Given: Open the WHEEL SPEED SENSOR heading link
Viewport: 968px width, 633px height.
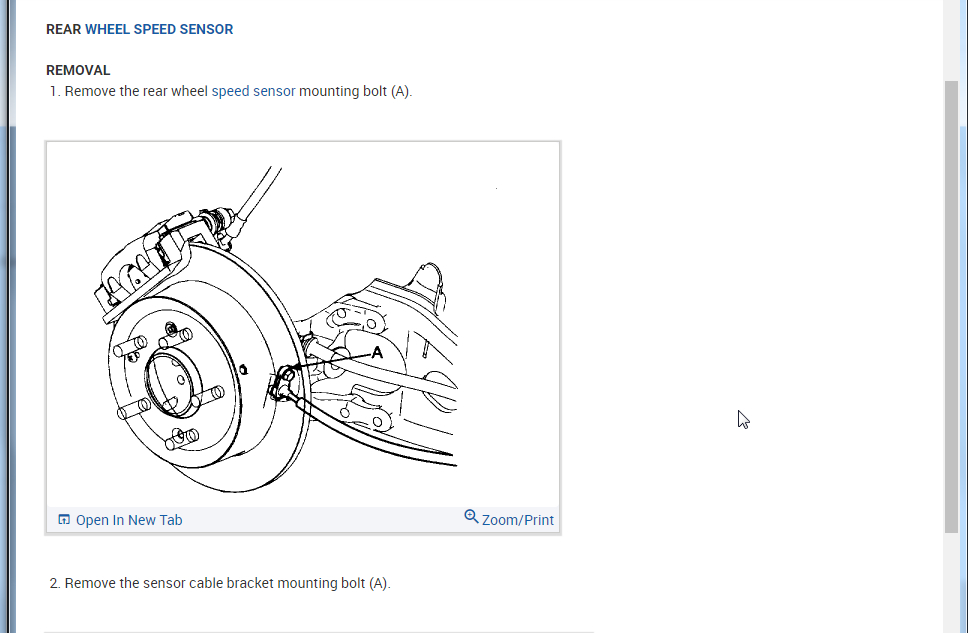Looking at the screenshot, I should pyautogui.click(x=159, y=29).
